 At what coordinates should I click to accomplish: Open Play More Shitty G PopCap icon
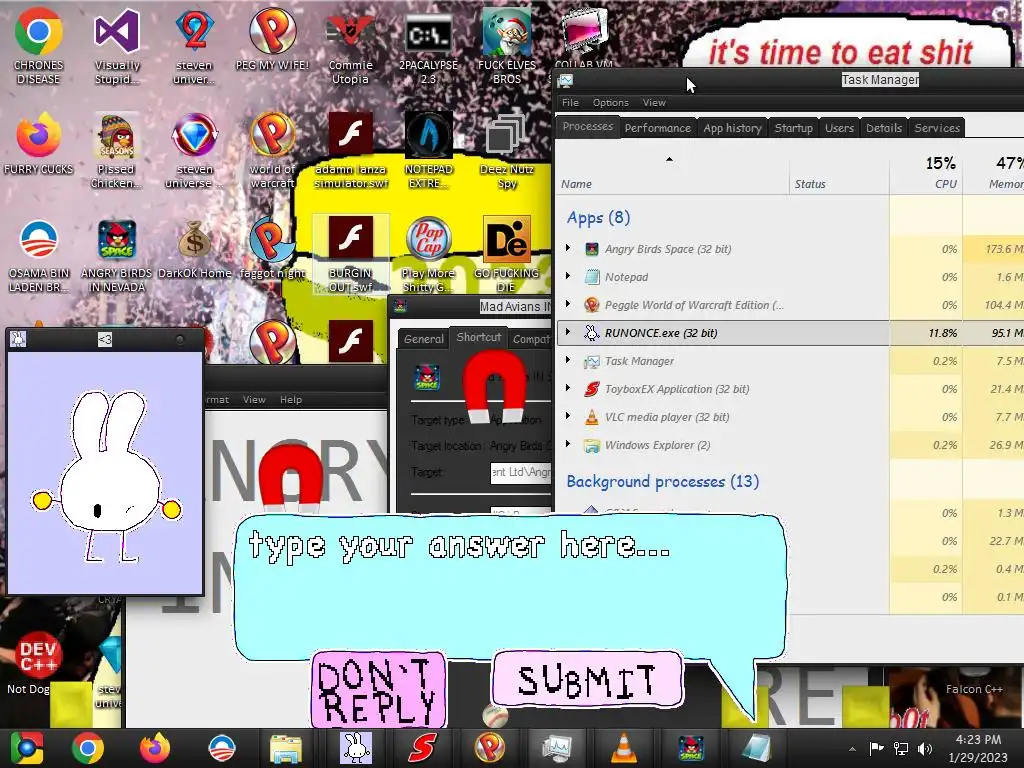pos(428,255)
